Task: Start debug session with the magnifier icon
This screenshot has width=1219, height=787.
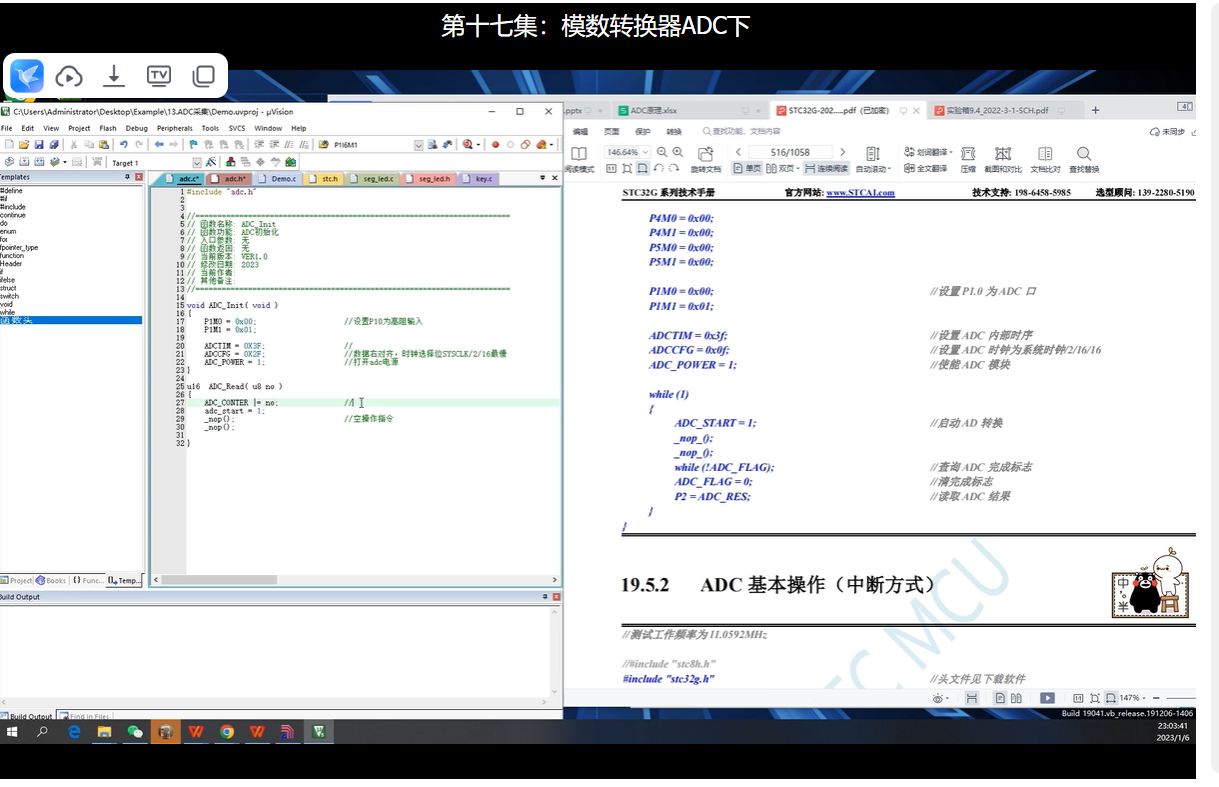Action: [467, 145]
